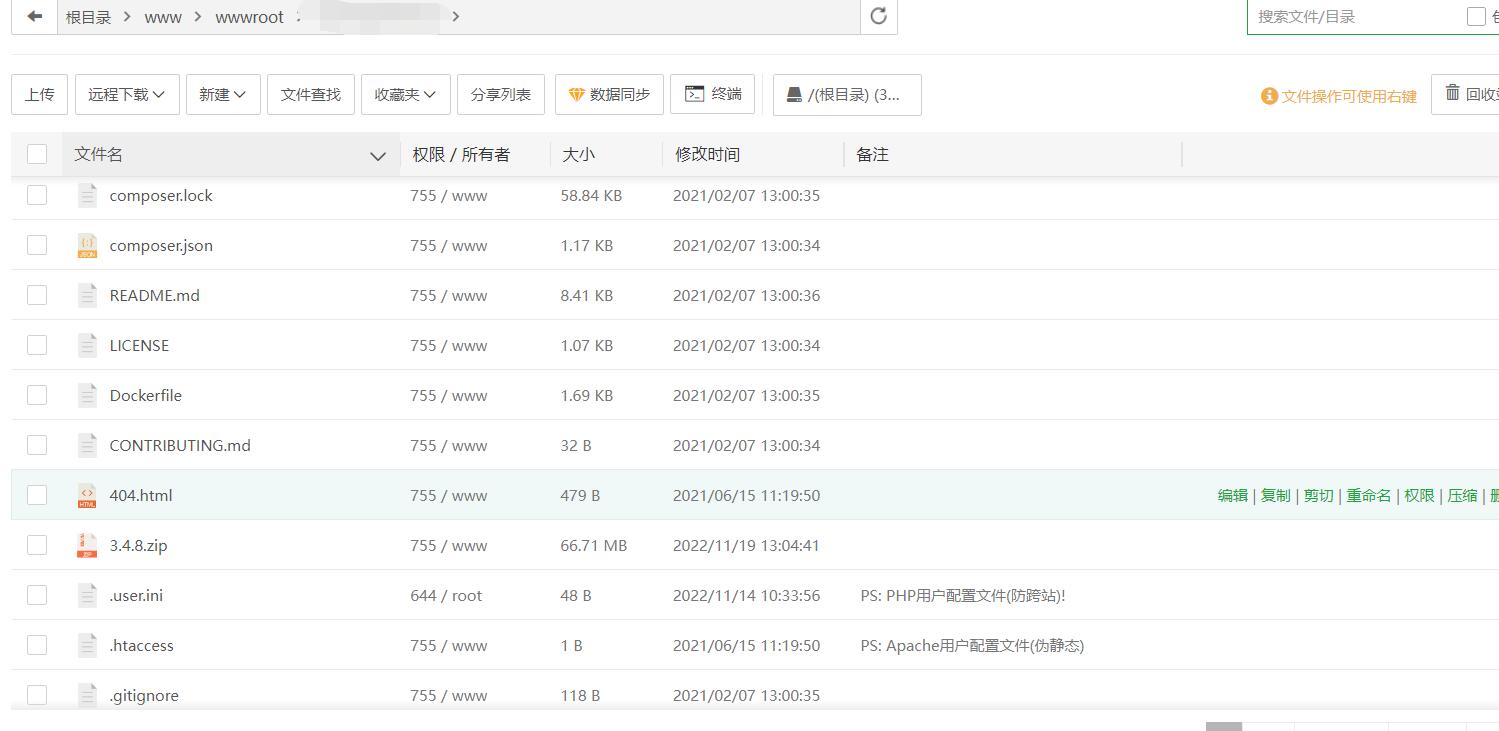Click the README.md file name
This screenshot has height=731, width=1499.
pyautogui.click(x=155, y=295)
